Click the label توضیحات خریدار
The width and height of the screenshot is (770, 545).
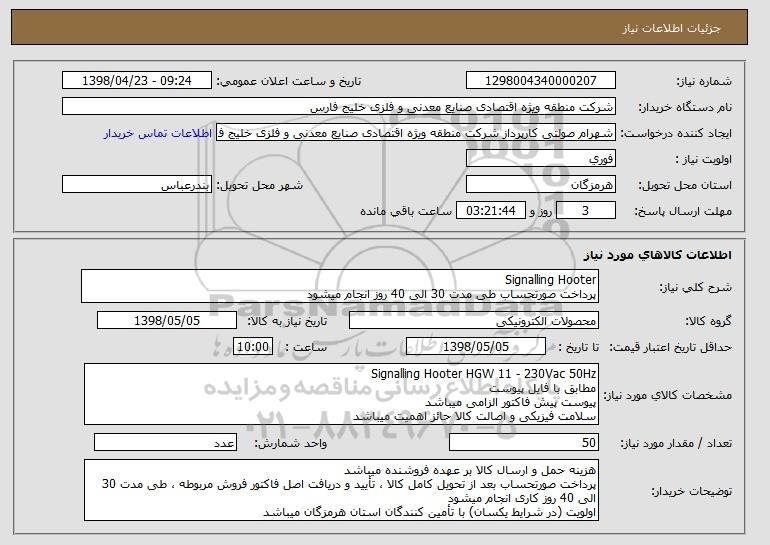point(691,491)
